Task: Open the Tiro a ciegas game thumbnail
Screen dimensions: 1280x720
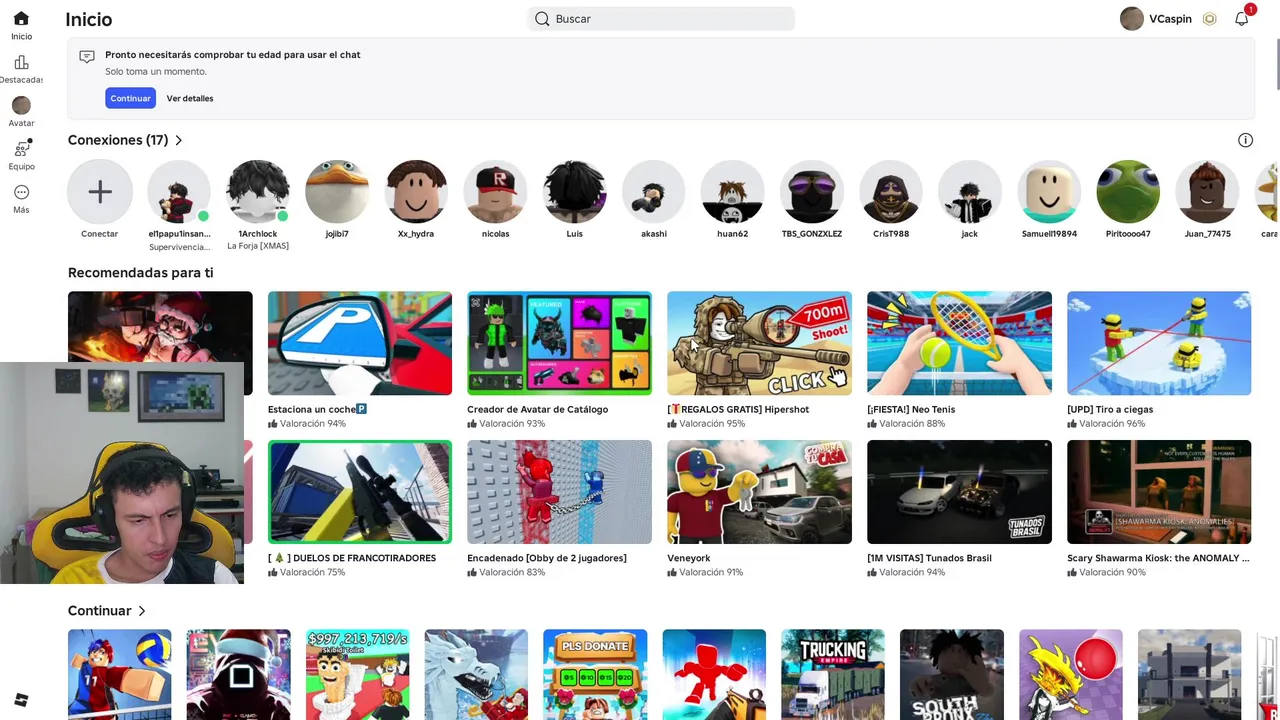Action: pos(1159,343)
